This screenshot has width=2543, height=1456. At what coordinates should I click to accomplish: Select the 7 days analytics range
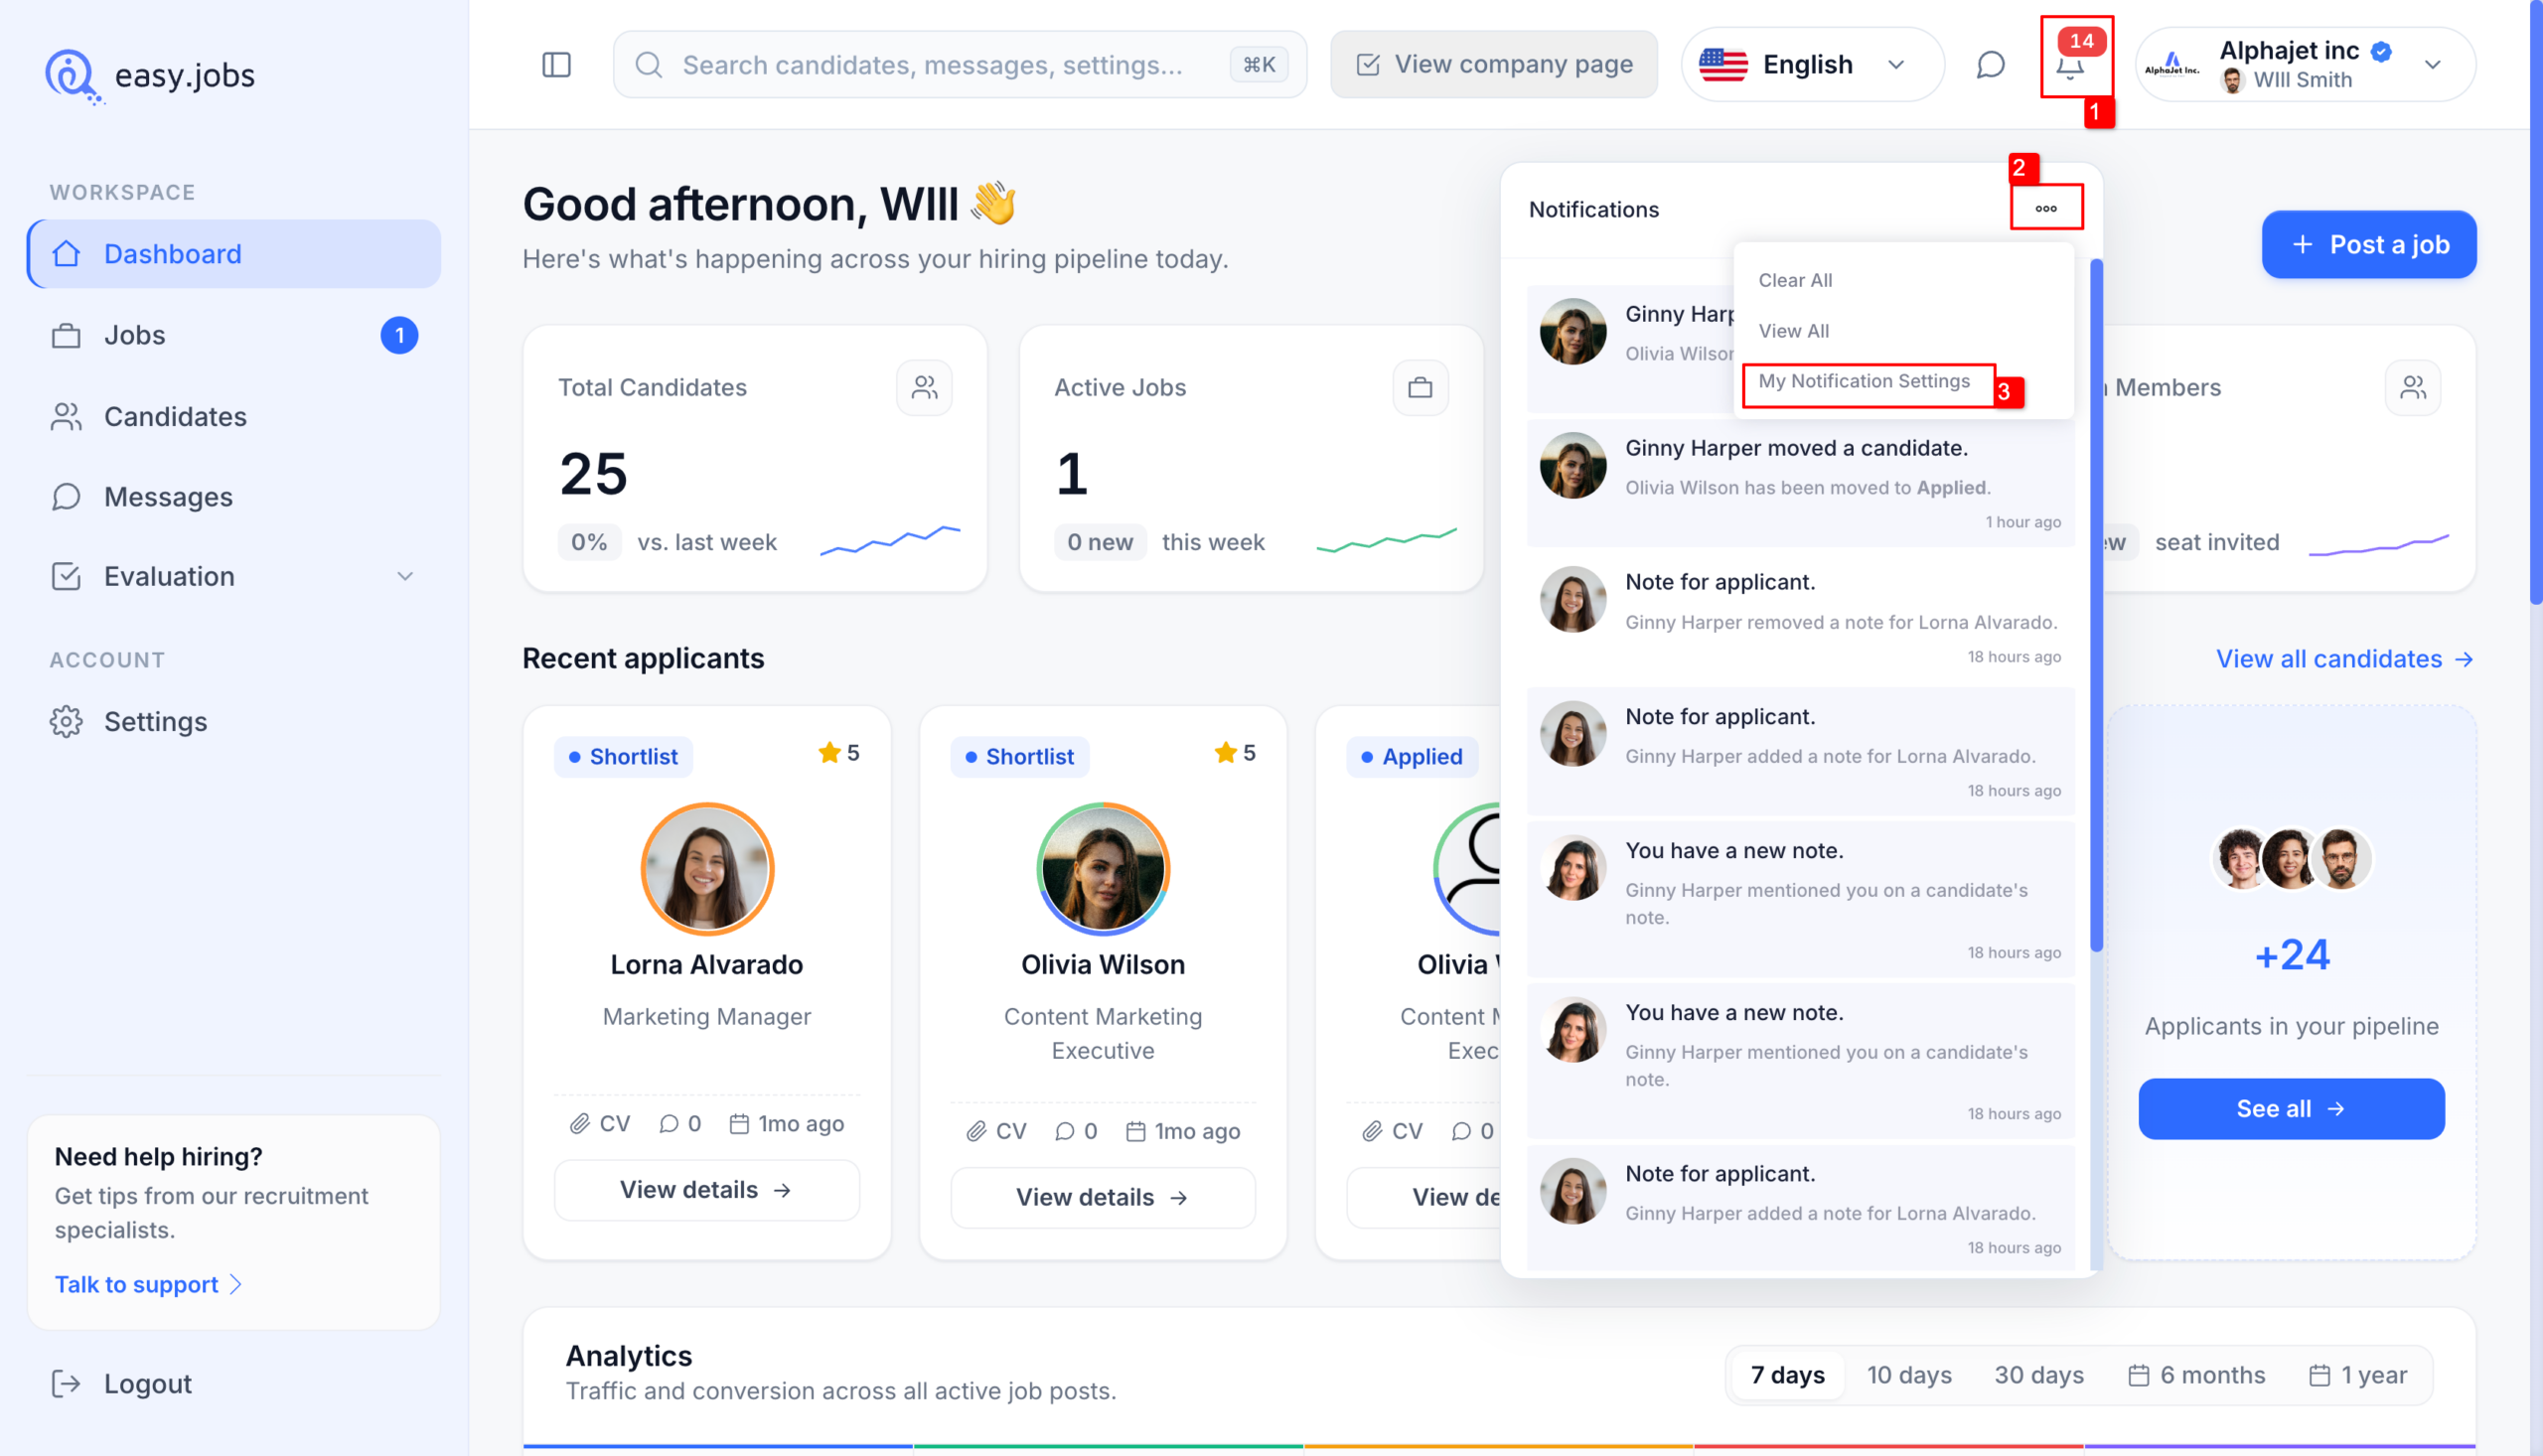point(1787,1375)
